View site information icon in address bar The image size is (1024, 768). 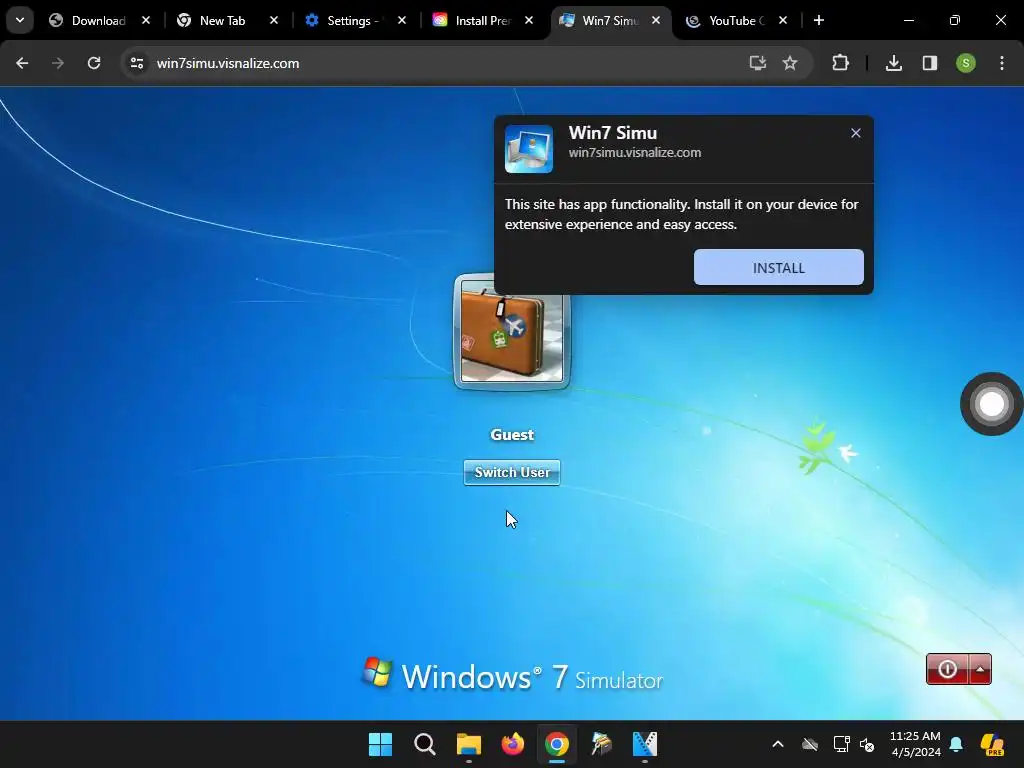coord(136,63)
